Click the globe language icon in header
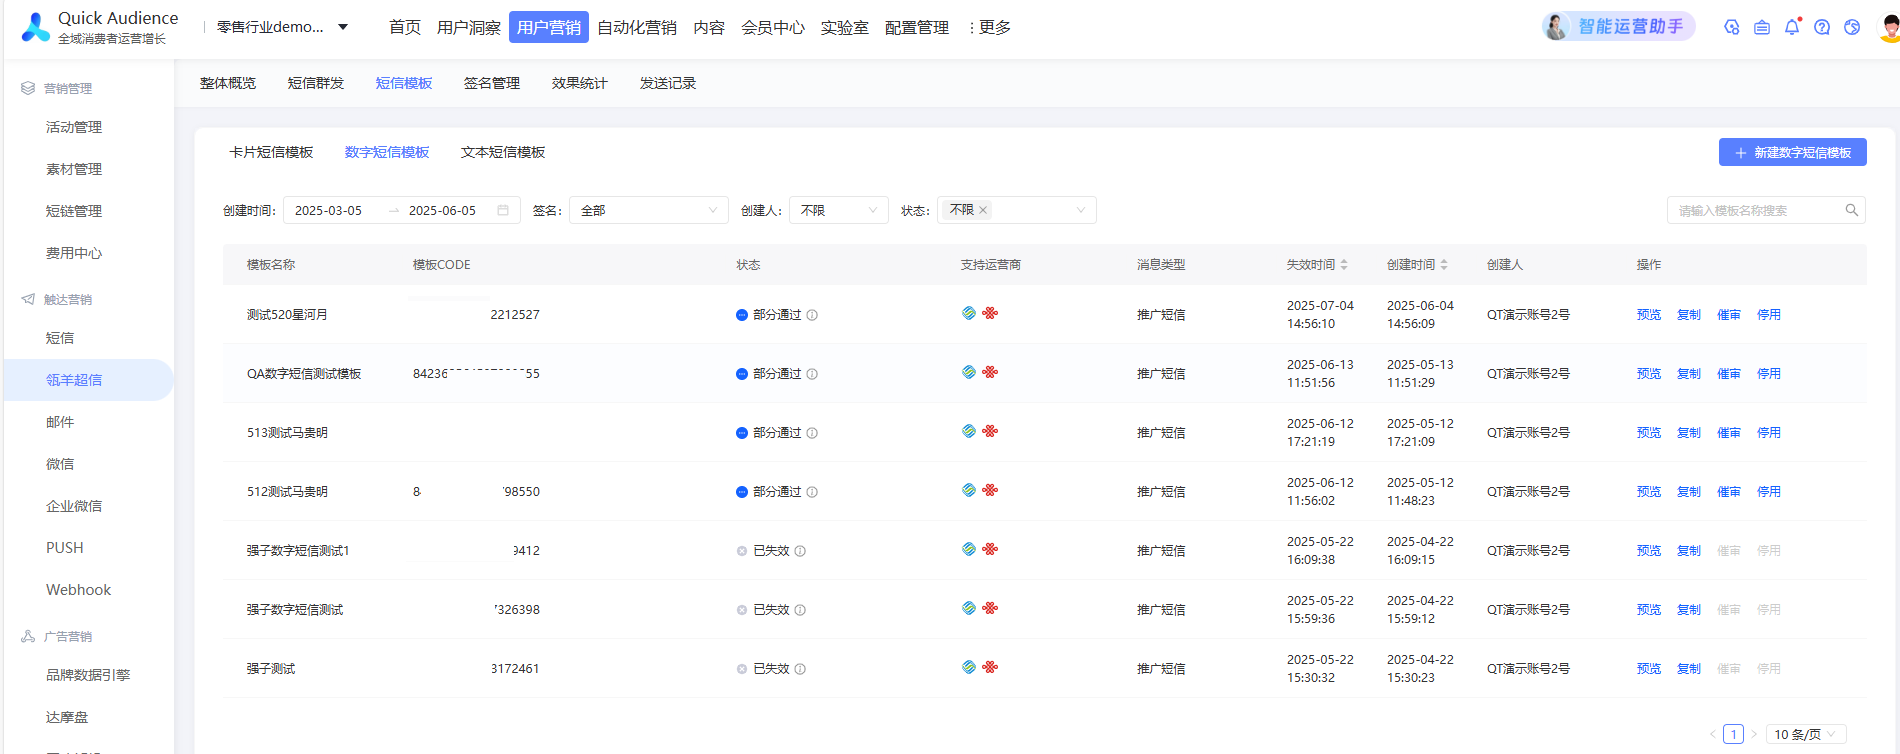Viewport: 1900px width, 754px height. pos(1852,27)
